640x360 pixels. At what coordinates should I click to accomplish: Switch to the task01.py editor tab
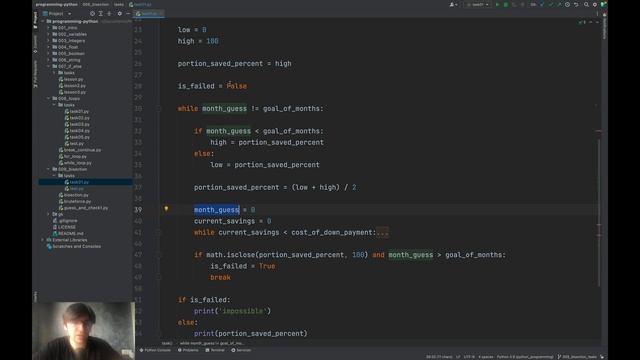[149, 13]
